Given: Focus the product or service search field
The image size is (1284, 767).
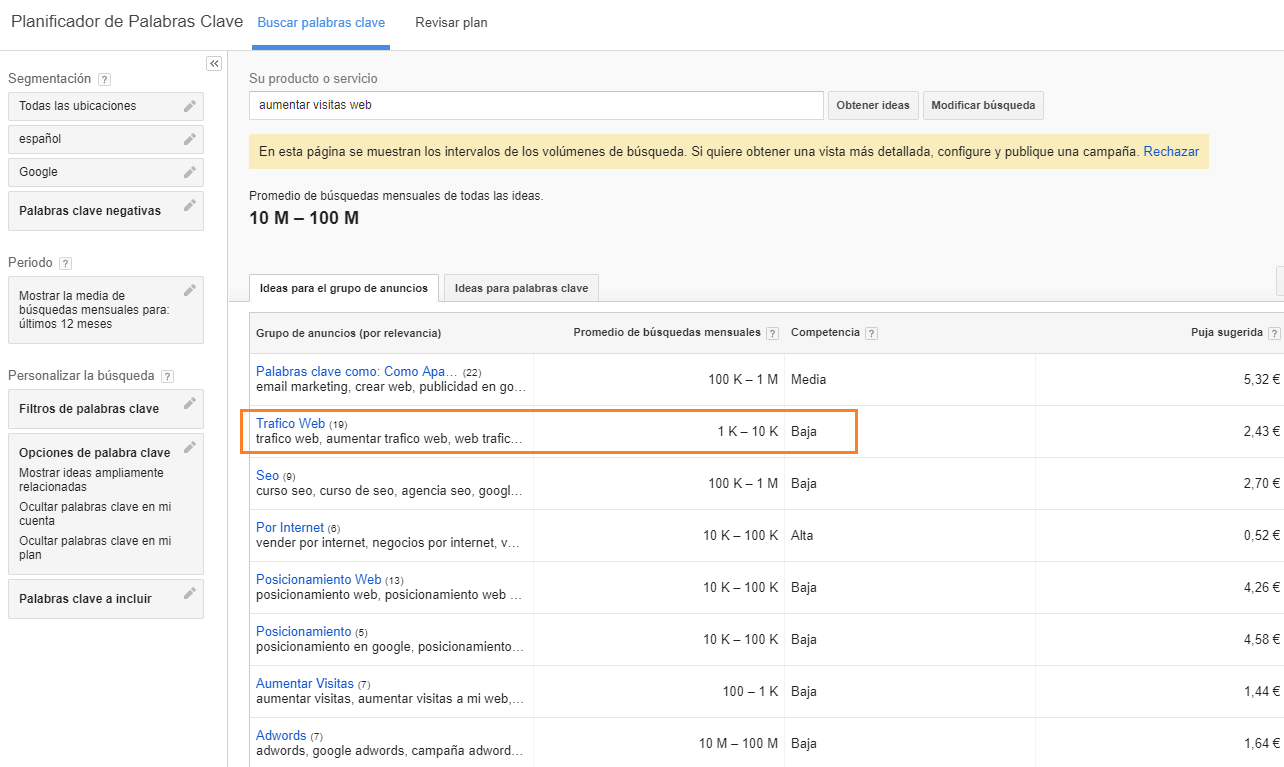Looking at the screenshot, I should pyautogui.click(x=536, y=105).
